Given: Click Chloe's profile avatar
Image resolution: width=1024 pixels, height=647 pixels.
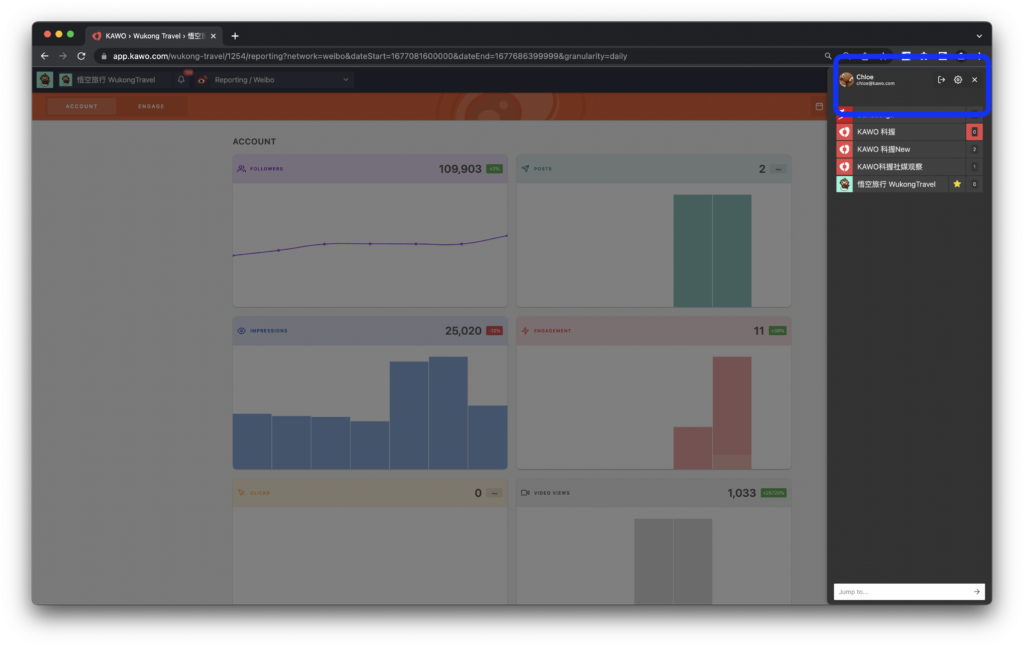Looking at the screenshot, I should pyautogui.click(x=846, y=80).
